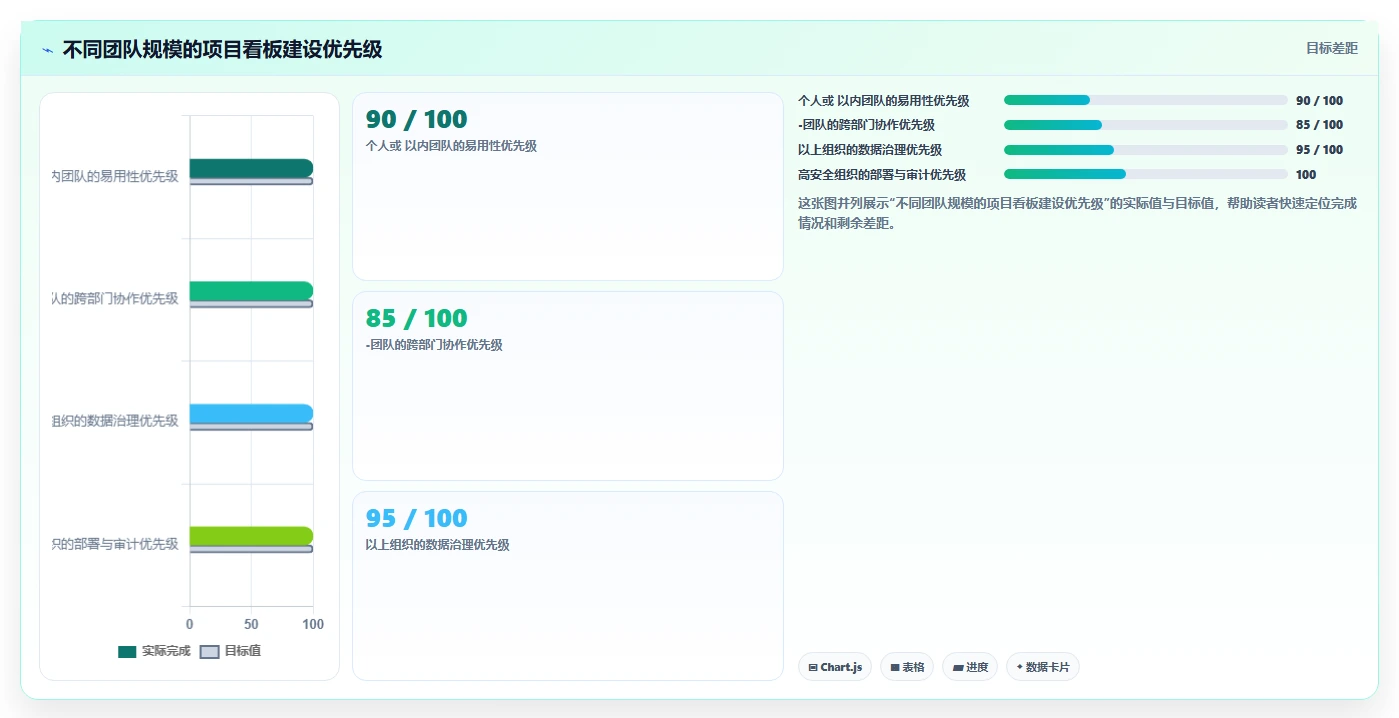Click the dashboard title 不同团队规模的项目看板建设优先级
Screen dimensions: 1399x718
[222, 50]
